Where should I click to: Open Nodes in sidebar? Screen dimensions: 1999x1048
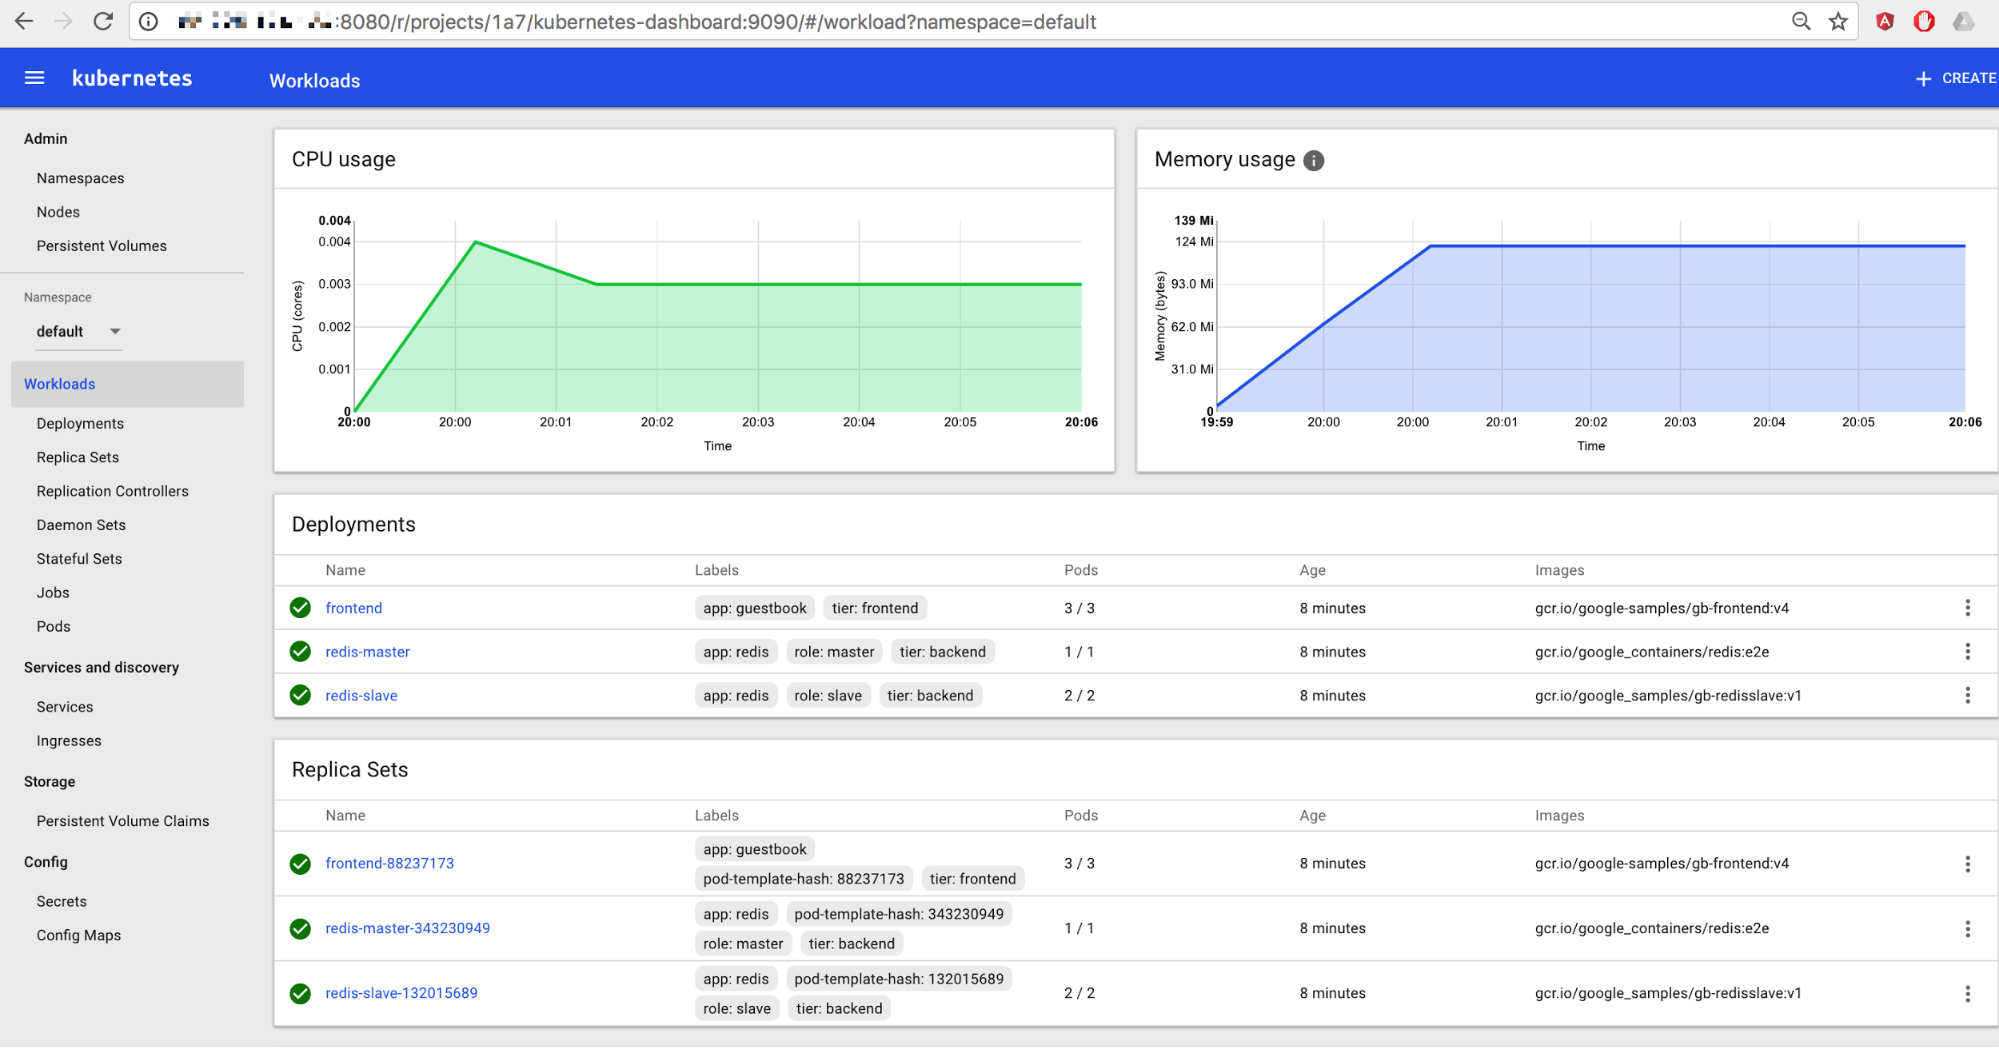[58, 212]
